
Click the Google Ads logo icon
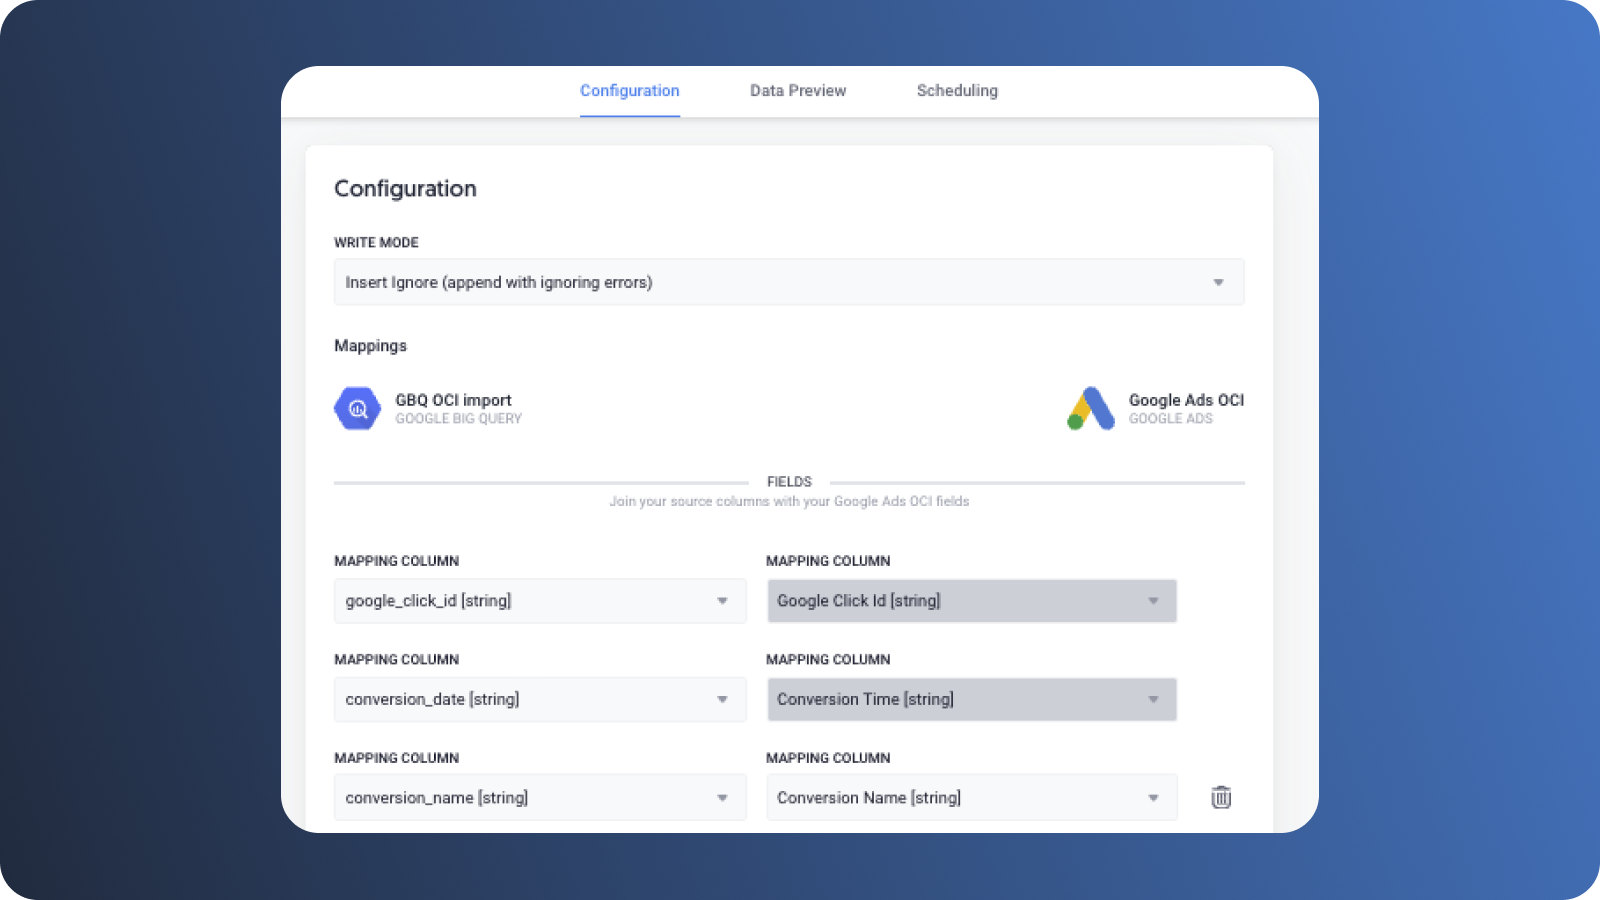(1091, 408)
